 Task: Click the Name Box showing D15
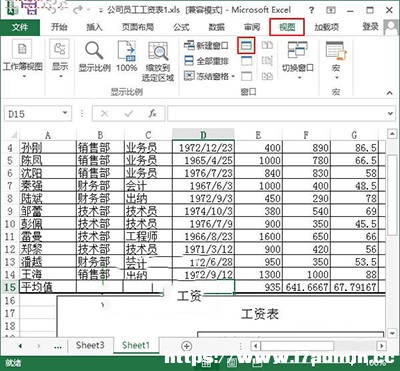(33, 114)
